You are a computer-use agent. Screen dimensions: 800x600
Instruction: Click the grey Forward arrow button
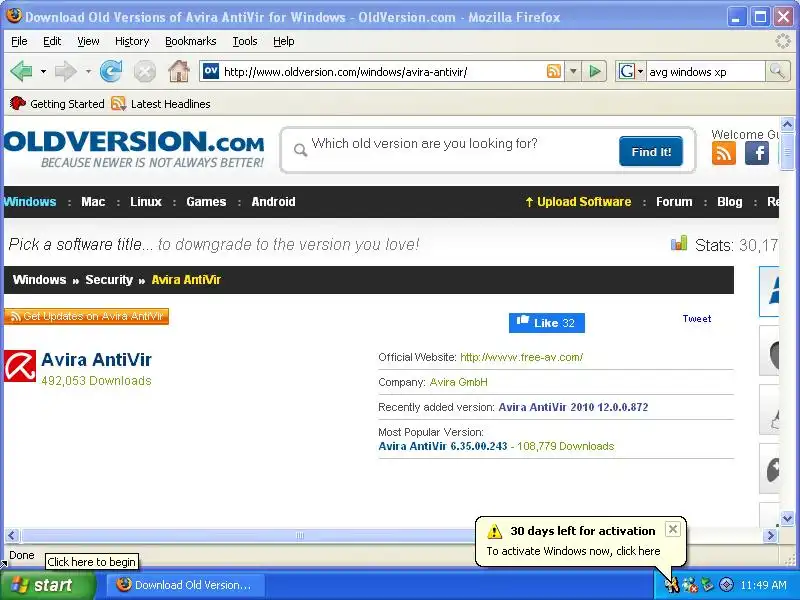pyautogui.click(x=65, y=71)
